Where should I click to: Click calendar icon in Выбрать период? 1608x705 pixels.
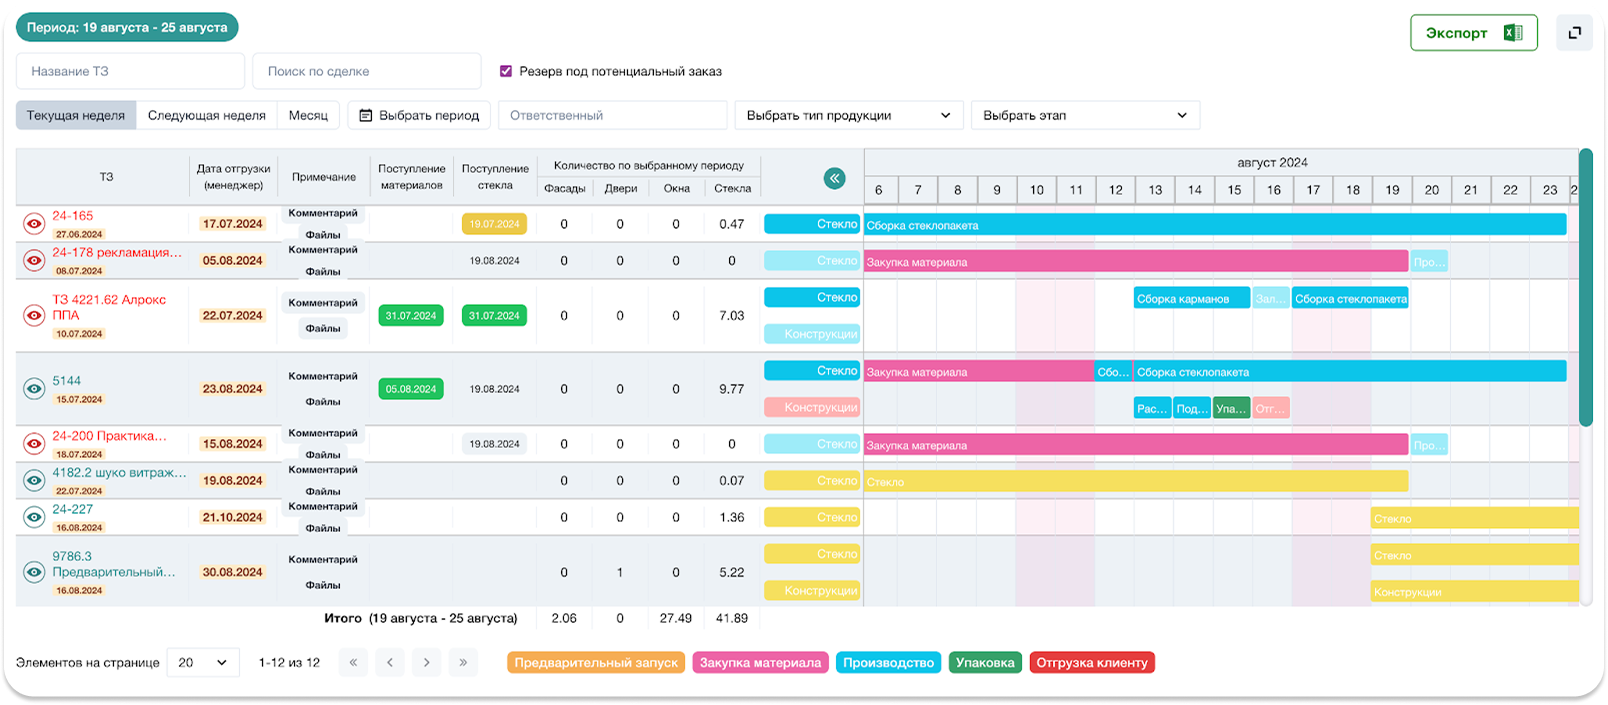click(366, 116)
